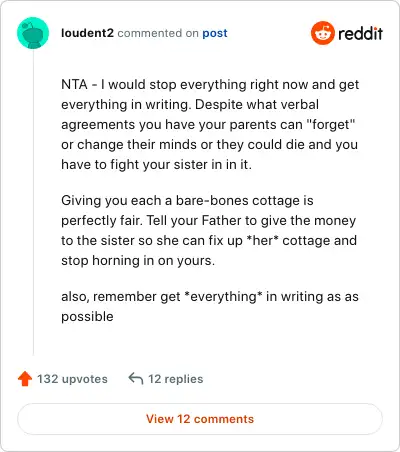Click the phrase "stop horning in on yours"
400x452 pixels.
[136, 260]
